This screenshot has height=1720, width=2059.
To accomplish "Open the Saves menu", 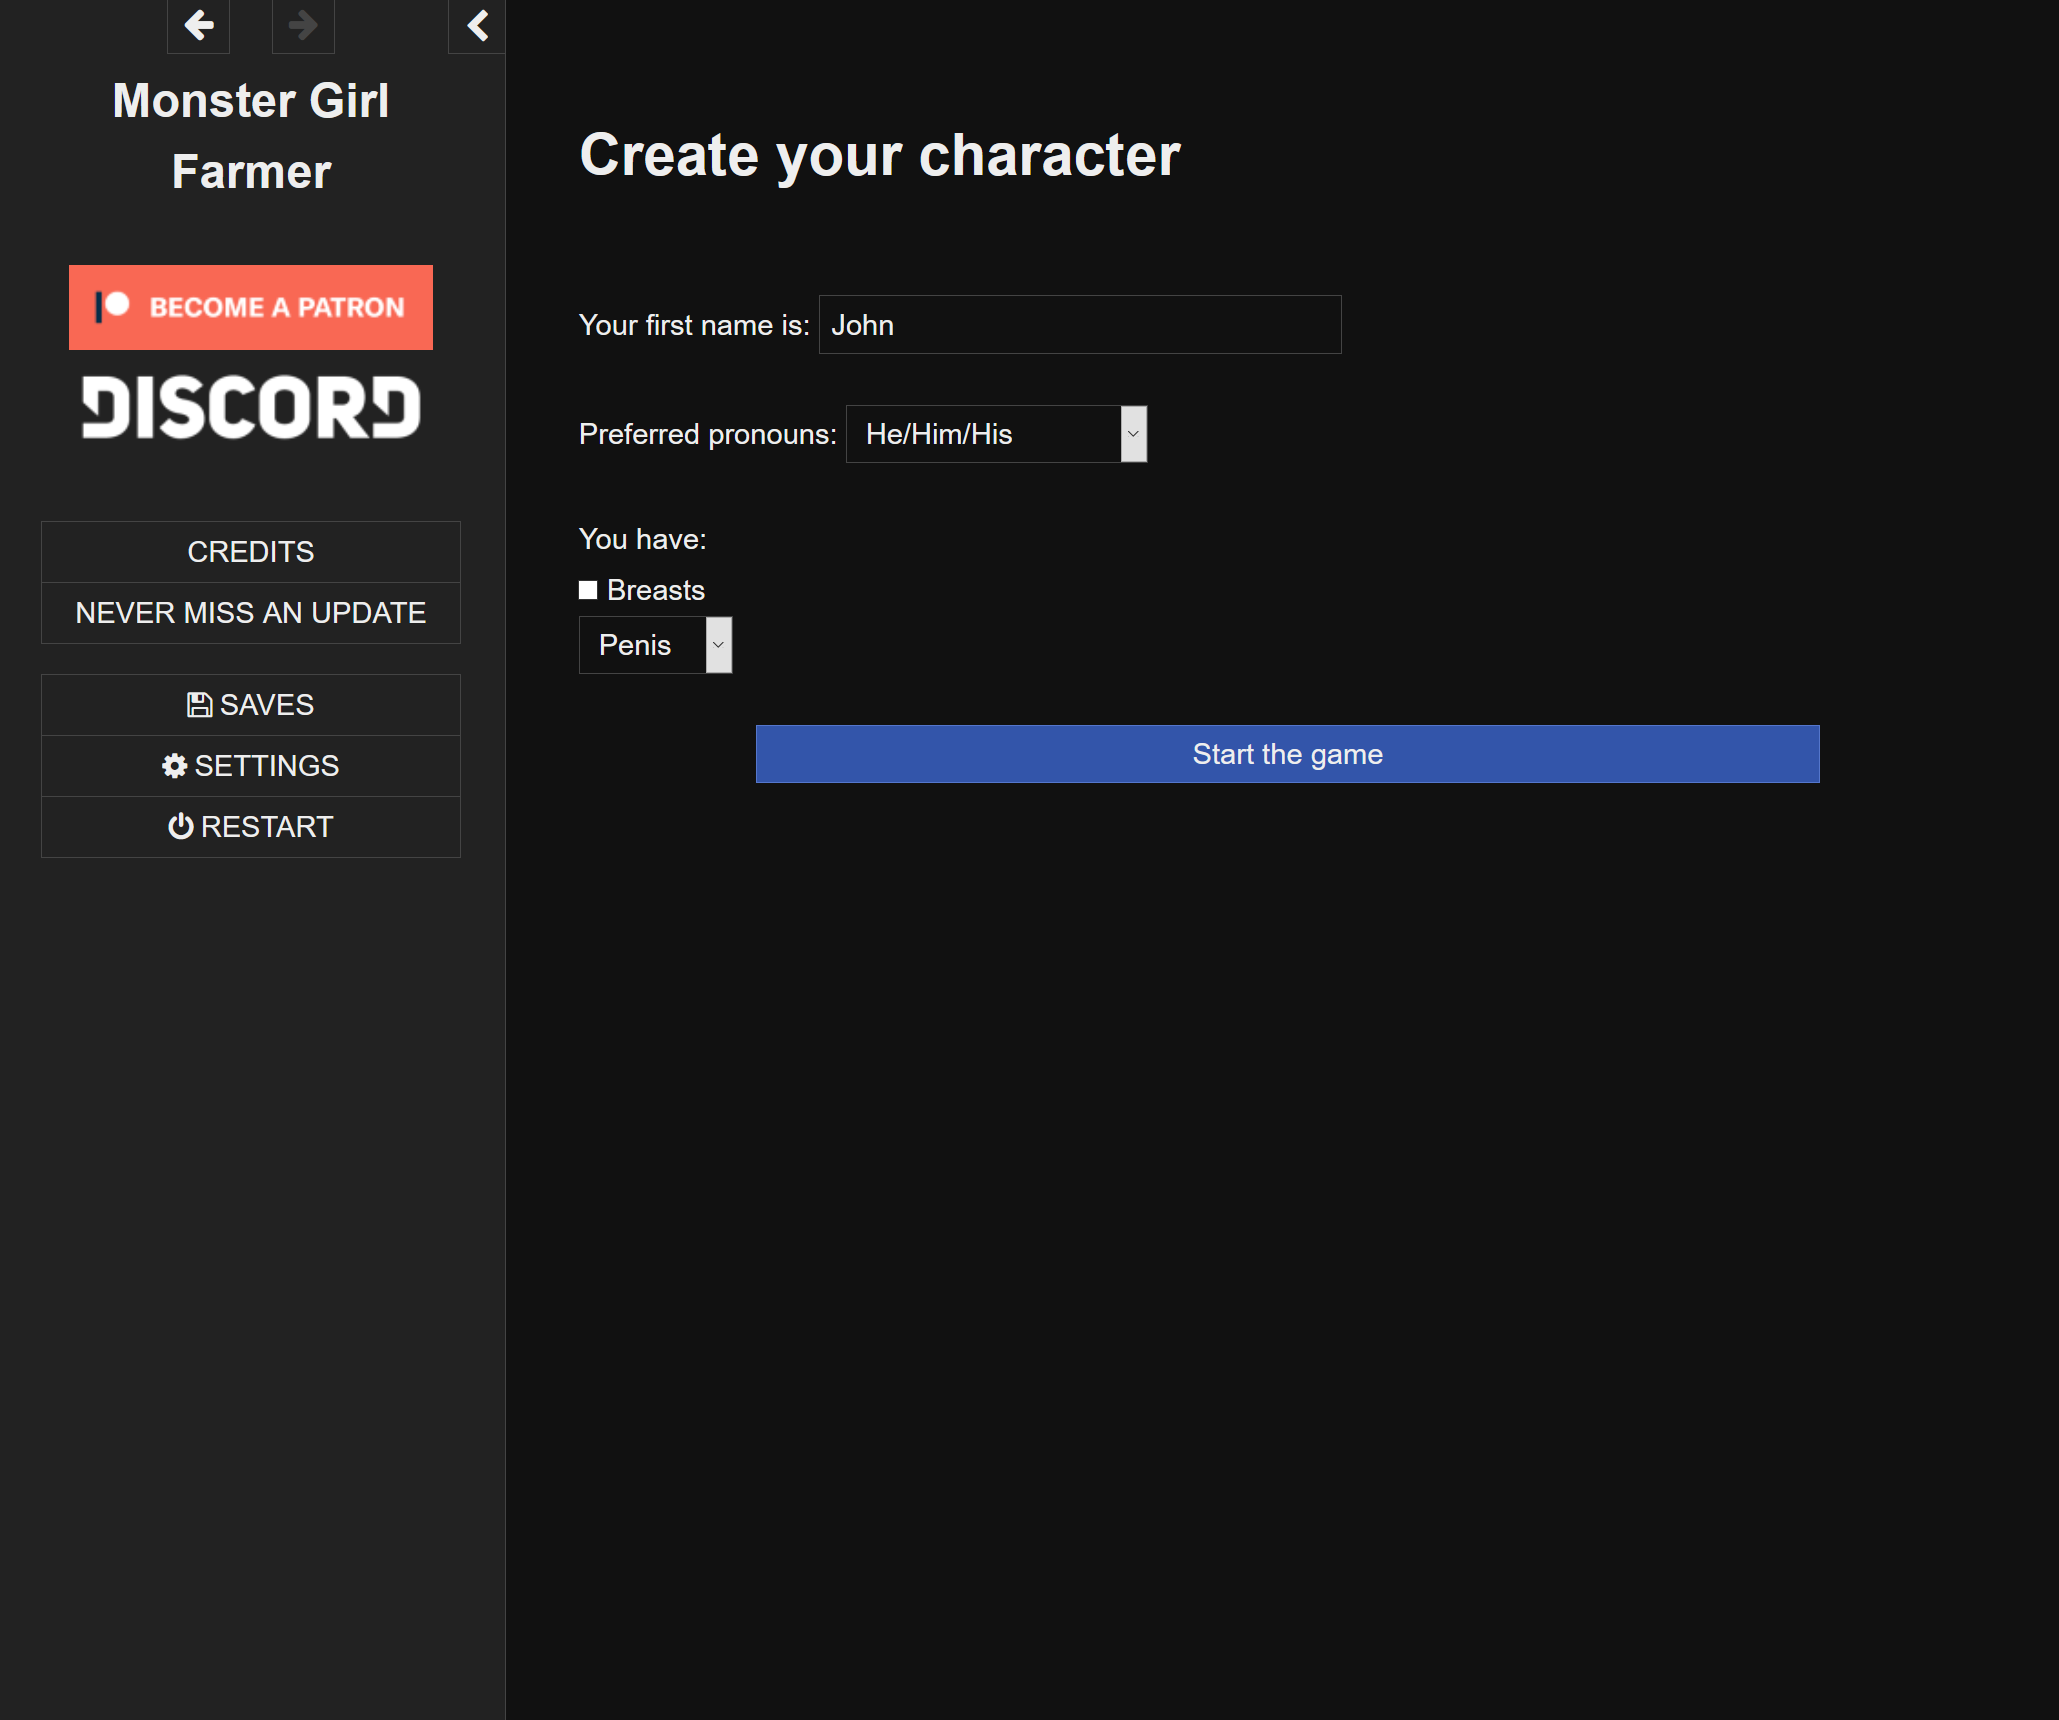I will pyautogui.click(x=251, y=705).
